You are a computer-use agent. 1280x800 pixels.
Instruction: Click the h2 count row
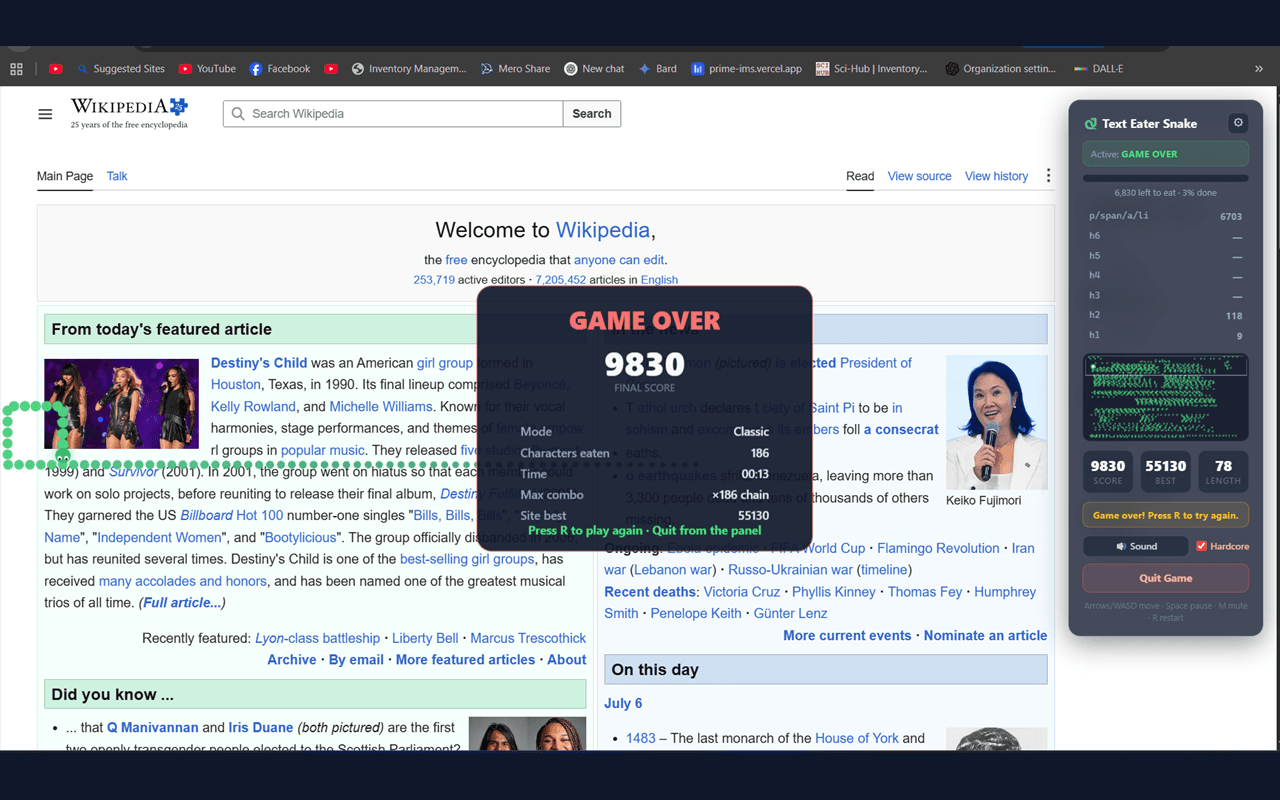[1165, 315]
